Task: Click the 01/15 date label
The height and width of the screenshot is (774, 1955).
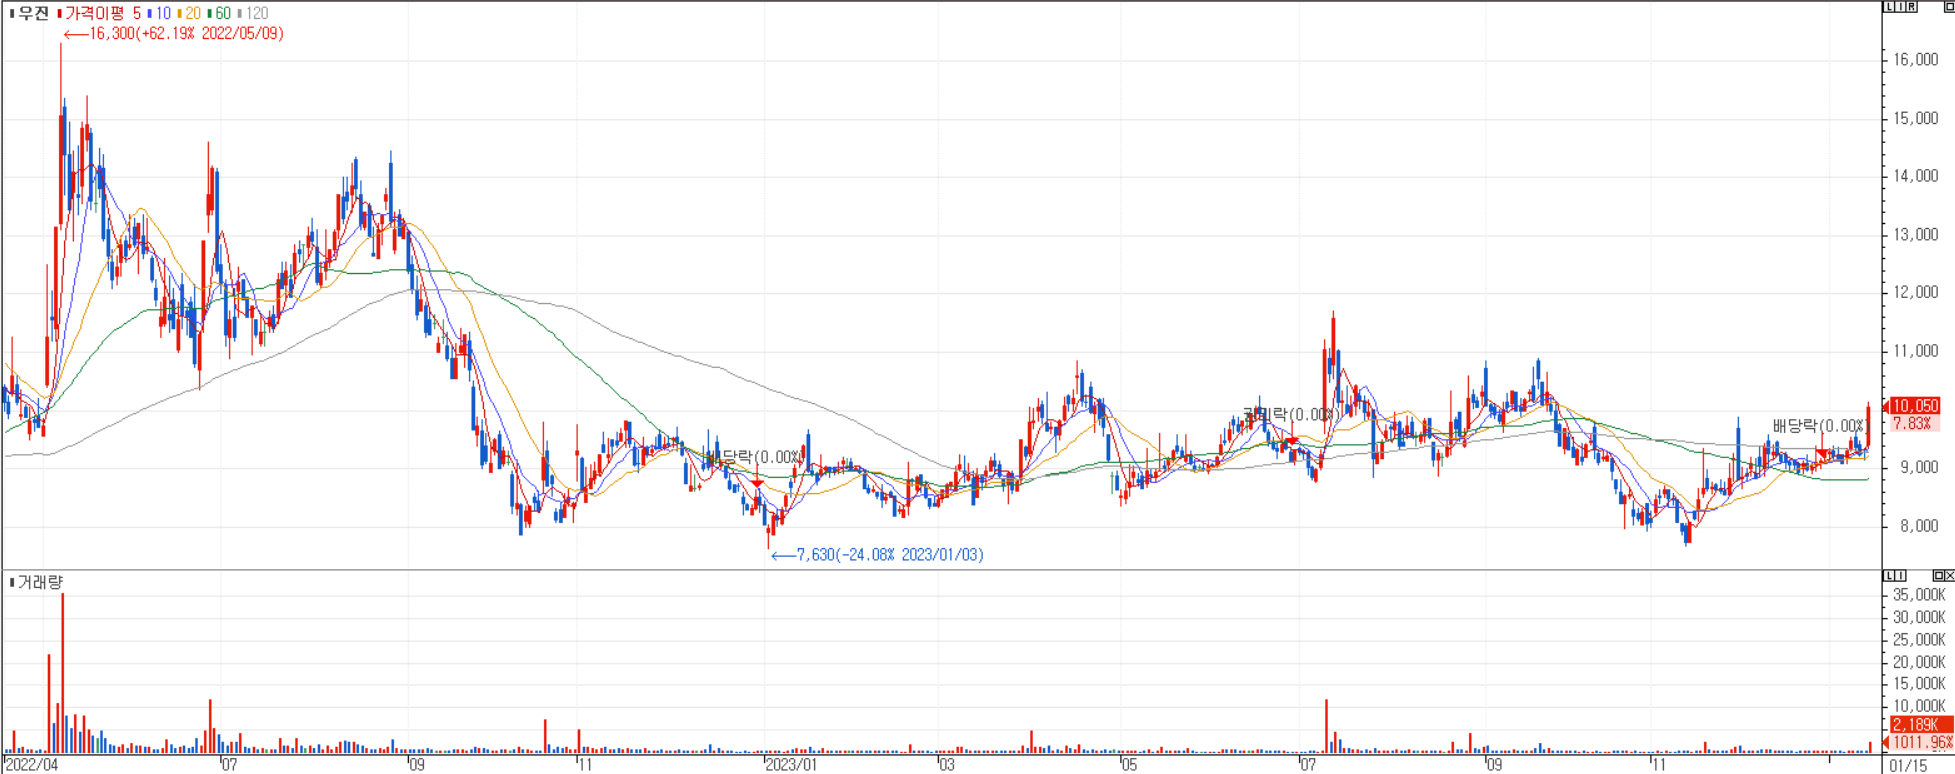Action: [1908, 765]
